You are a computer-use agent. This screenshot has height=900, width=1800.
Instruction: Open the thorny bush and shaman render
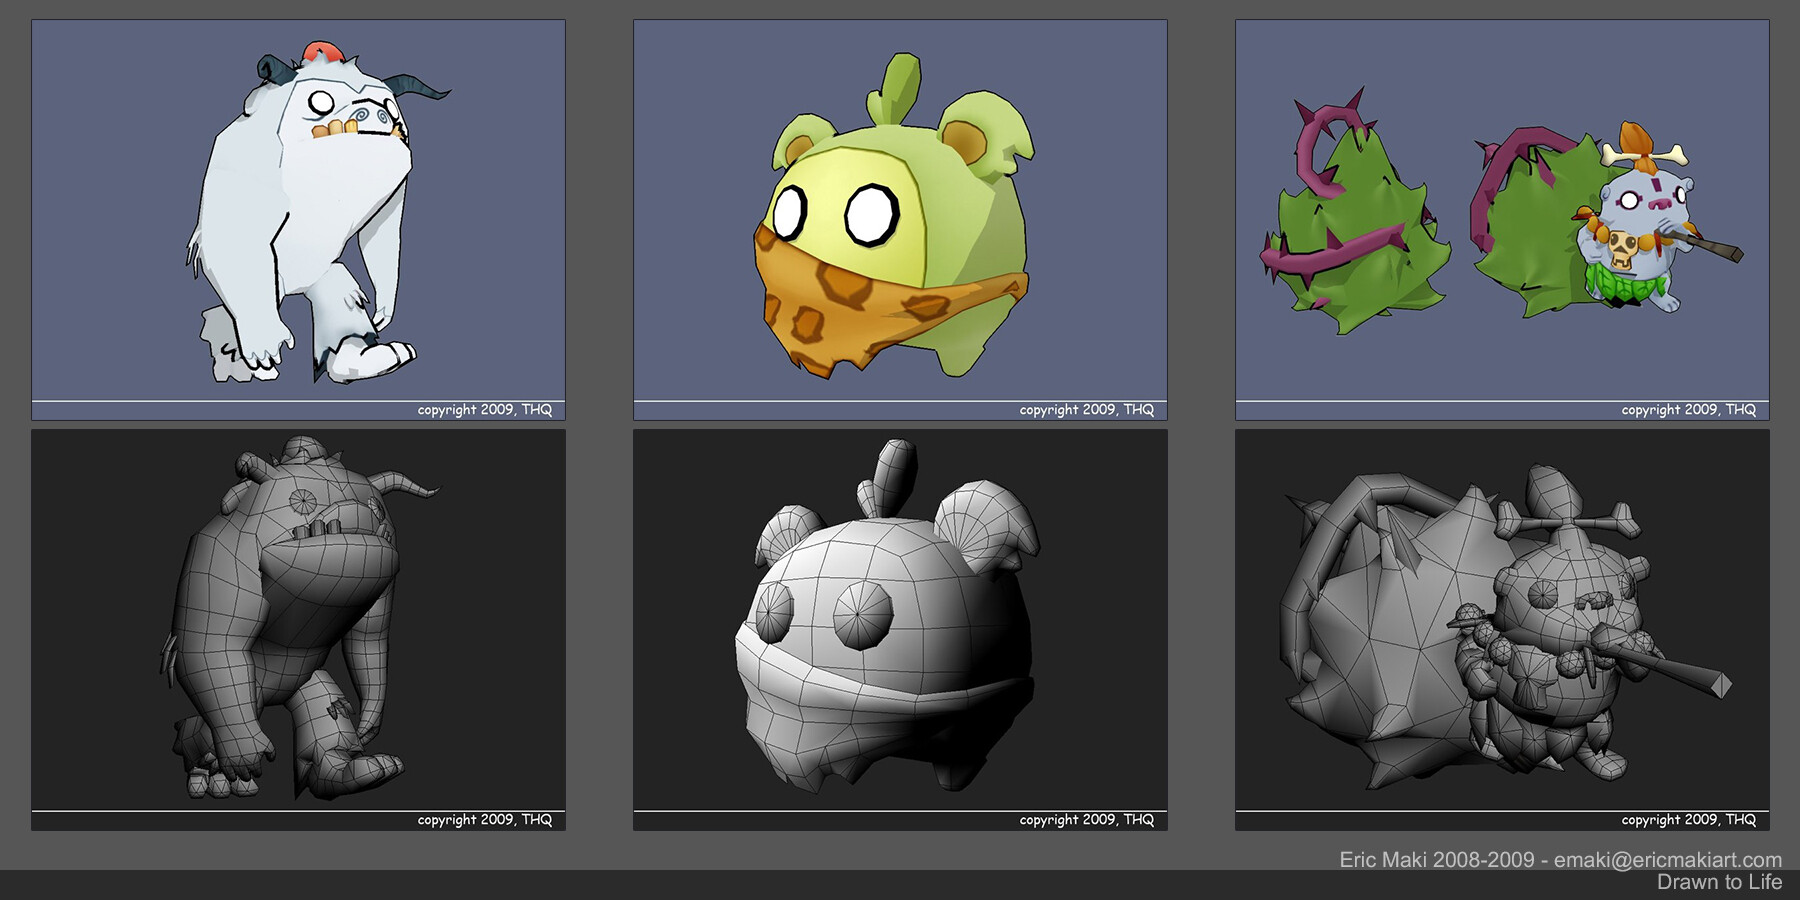click(1502, 220)
